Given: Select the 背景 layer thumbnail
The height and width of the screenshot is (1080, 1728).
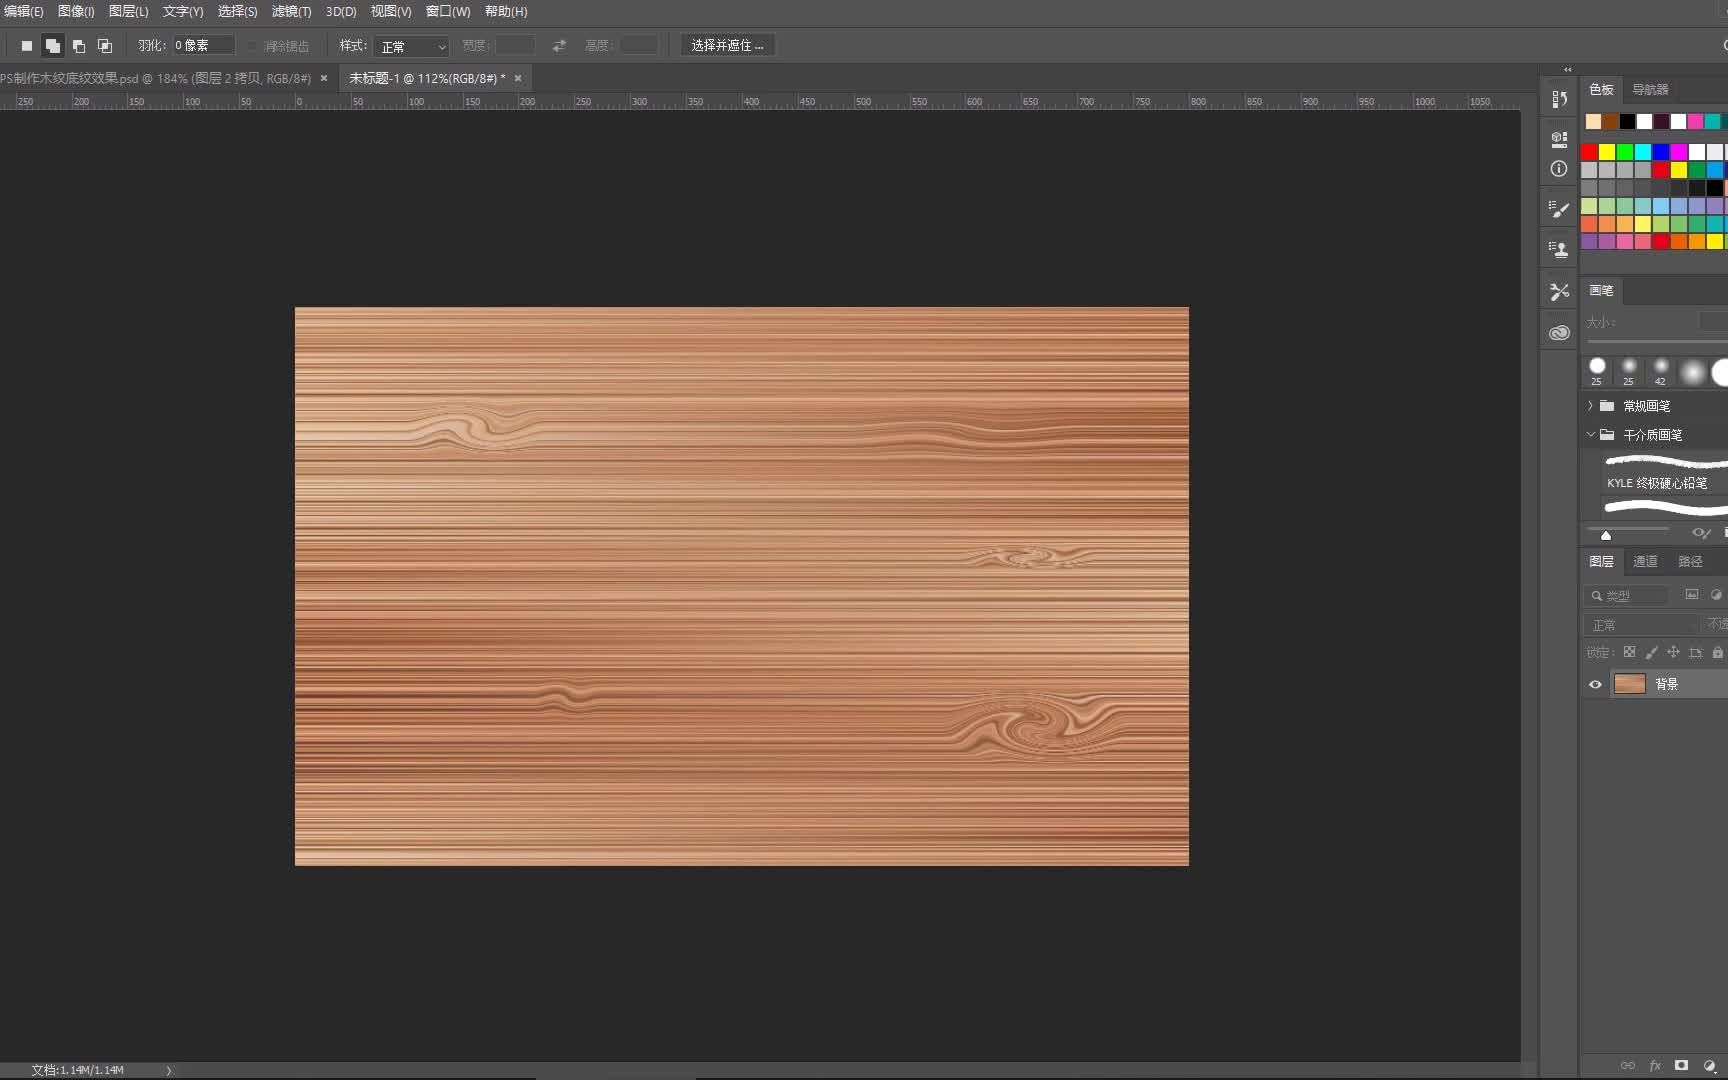Looking at the screenshot, I should 1630,684.
